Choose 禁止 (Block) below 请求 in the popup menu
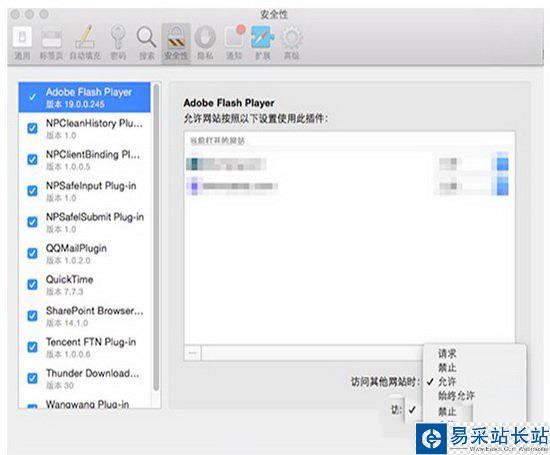550x455 pixels. tap(447, 368)
